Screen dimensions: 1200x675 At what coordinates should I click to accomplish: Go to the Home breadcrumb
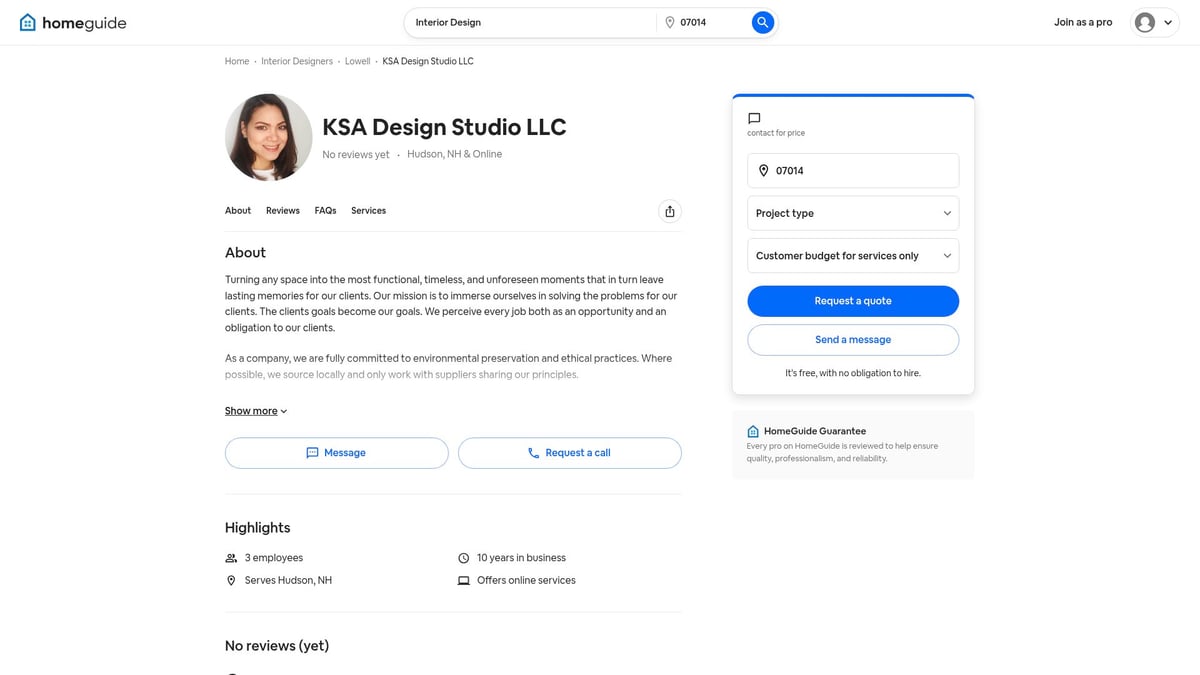(x=237, y=61)
